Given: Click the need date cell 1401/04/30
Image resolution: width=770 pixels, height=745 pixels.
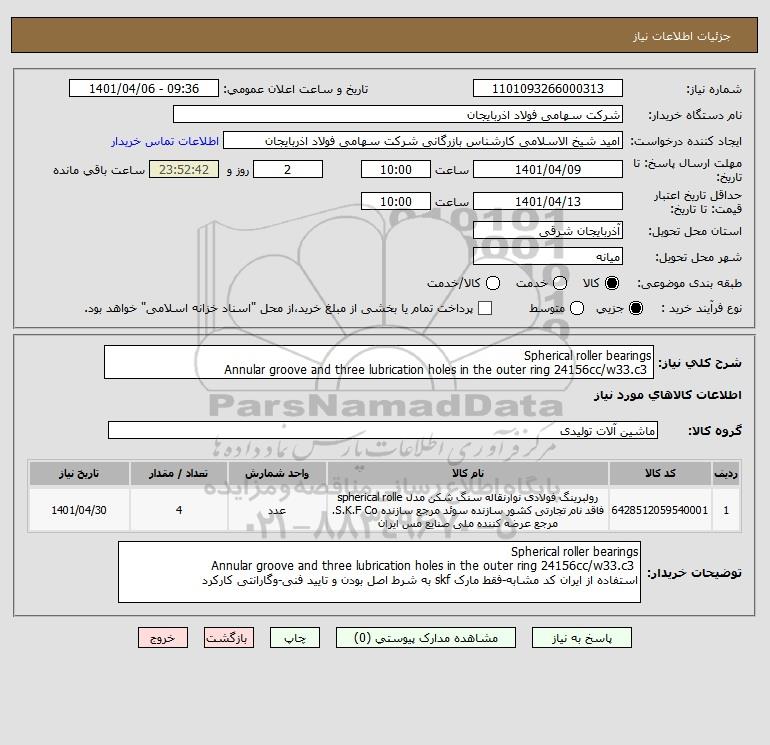Looking at the screenshot, I should [79, 510].
